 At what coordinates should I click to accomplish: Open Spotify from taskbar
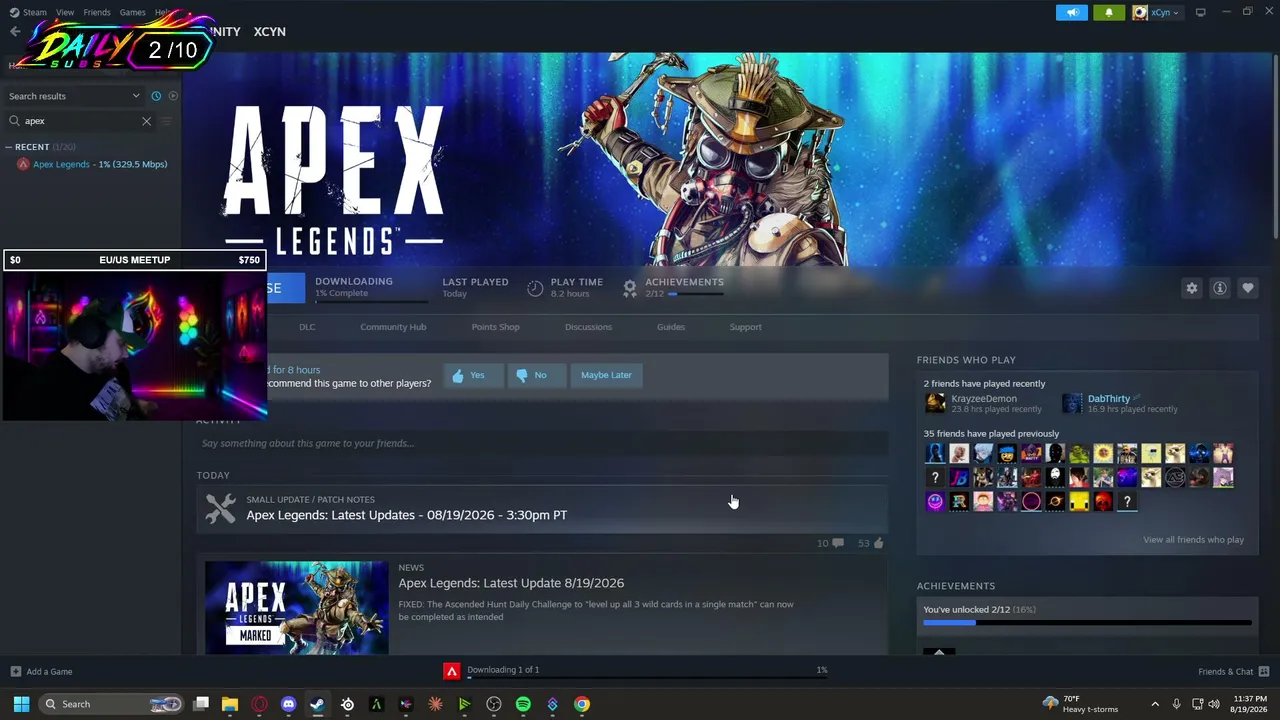click(523, 704)
